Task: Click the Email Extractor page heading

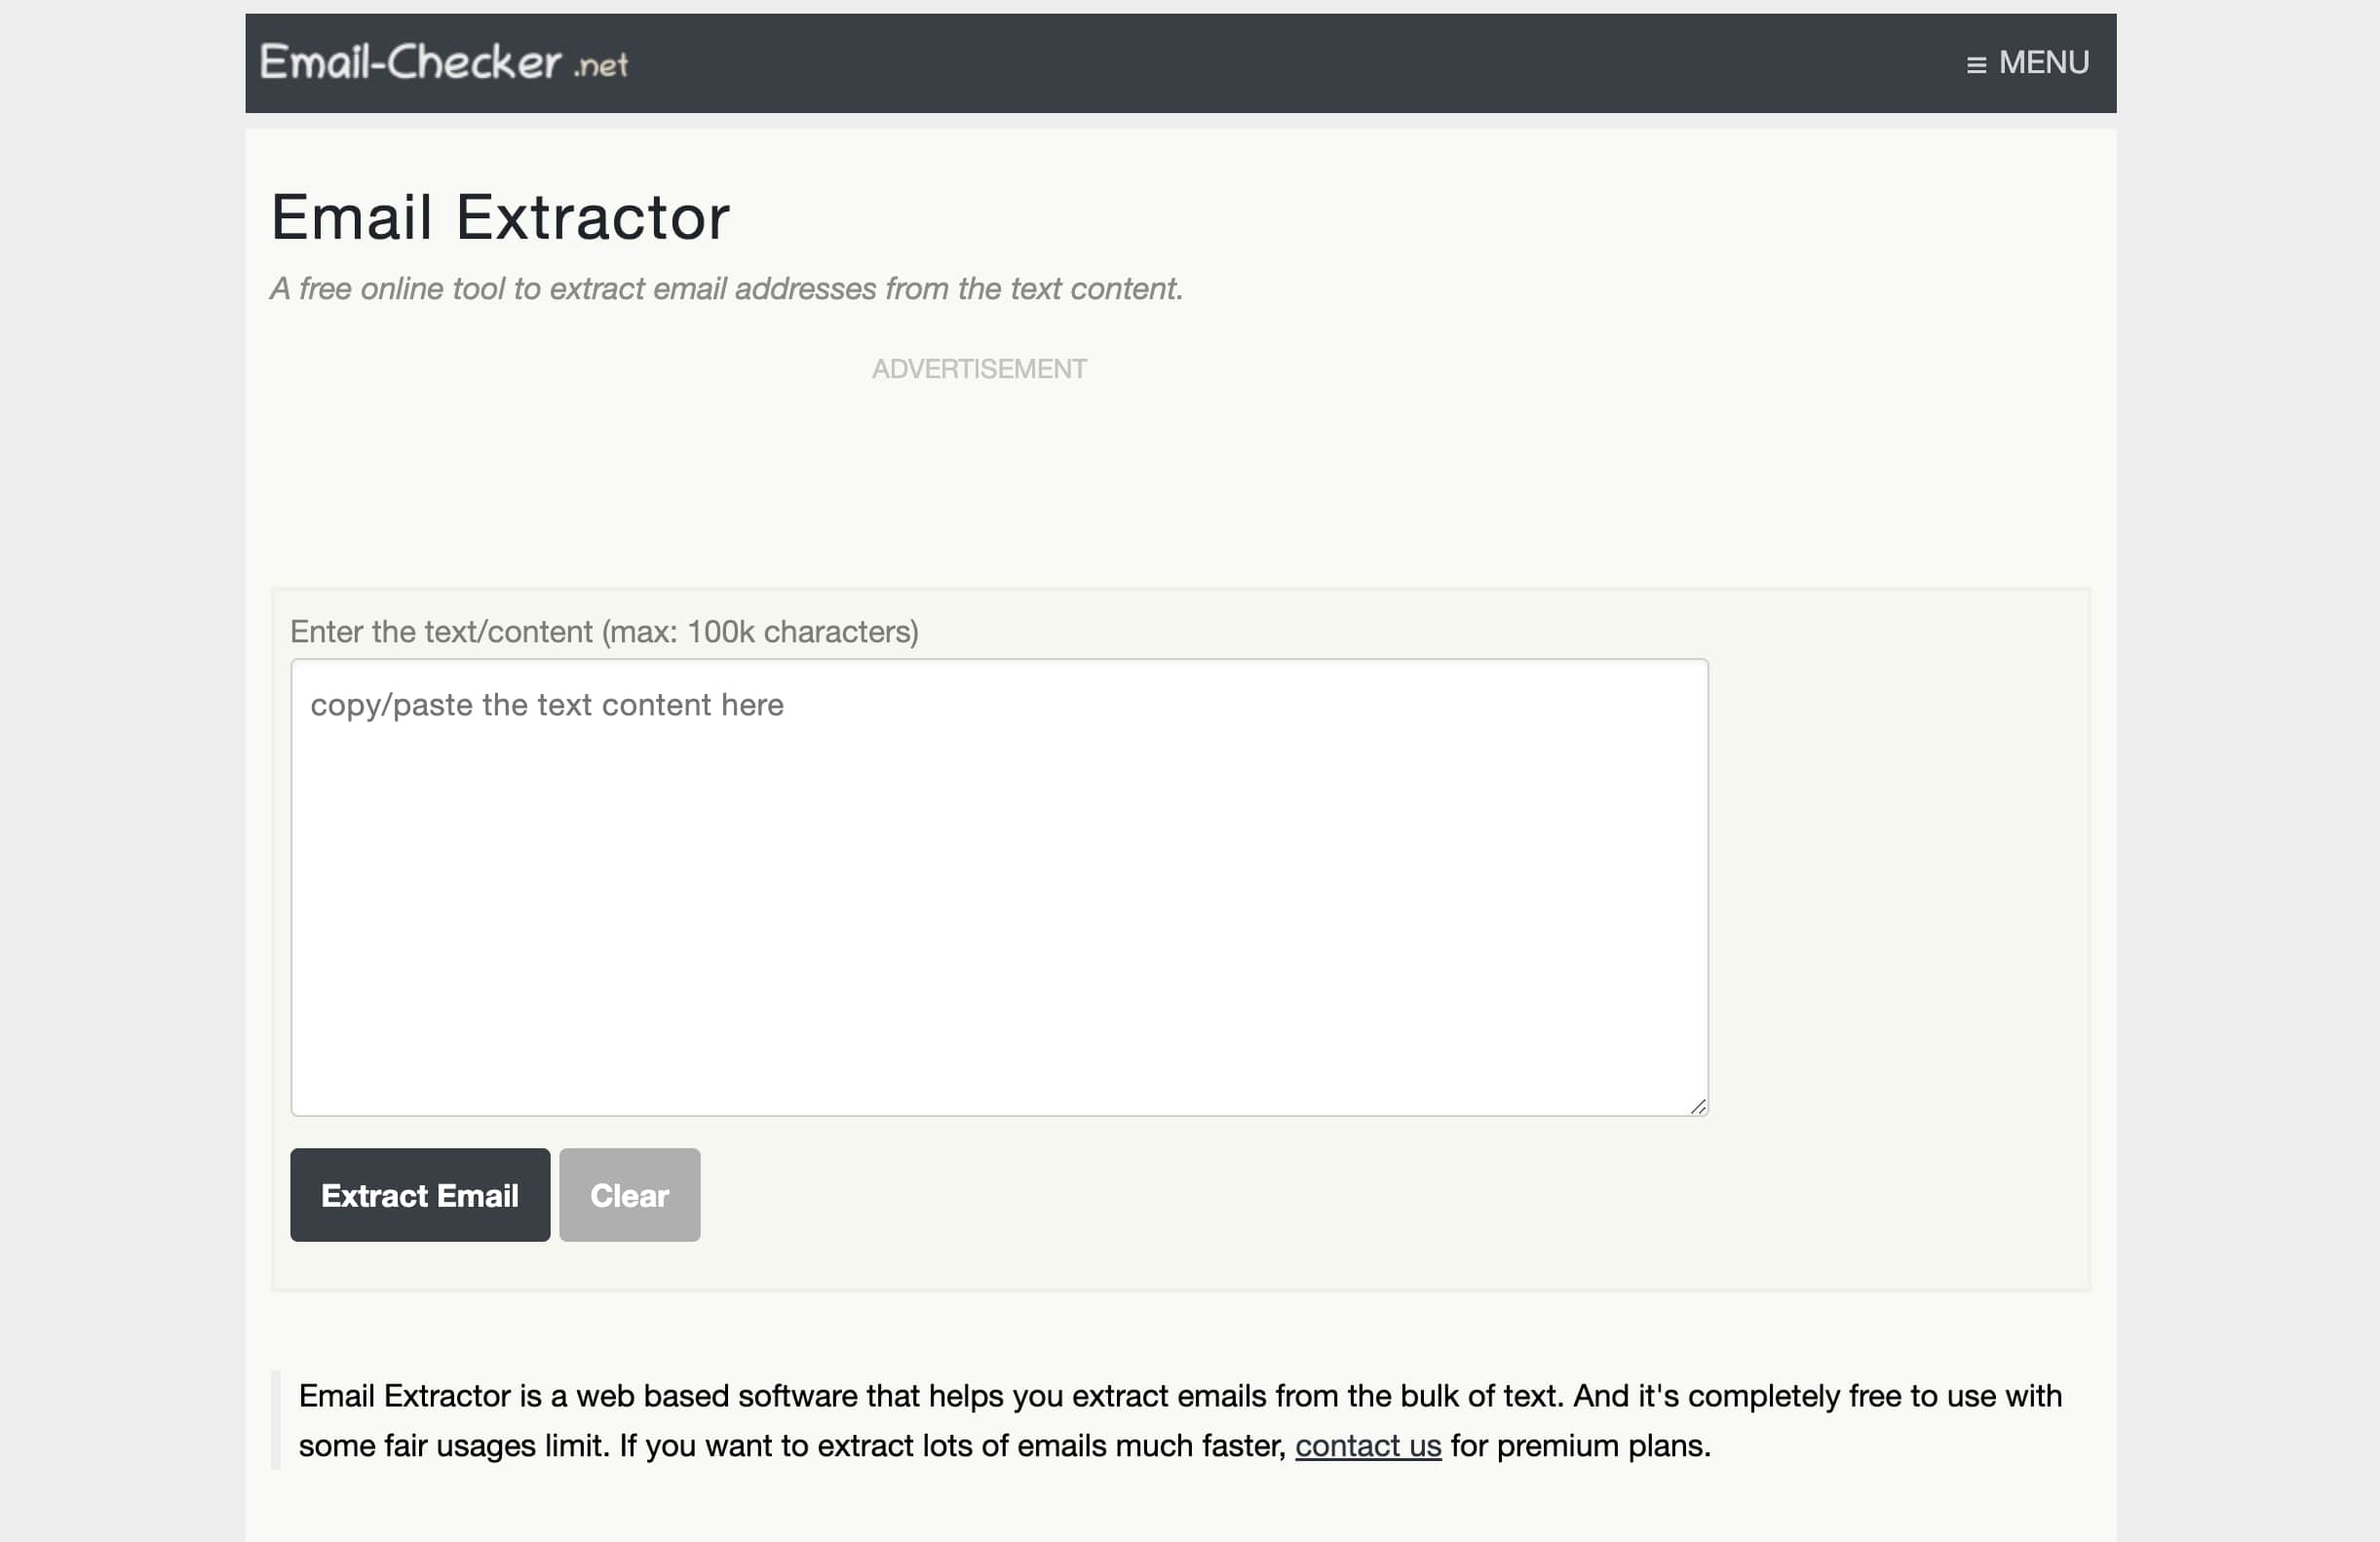Action: (x=500, y=214)
